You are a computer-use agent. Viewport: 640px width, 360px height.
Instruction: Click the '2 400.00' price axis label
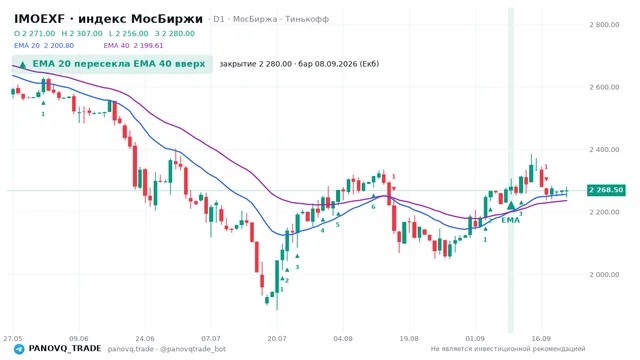604,149
